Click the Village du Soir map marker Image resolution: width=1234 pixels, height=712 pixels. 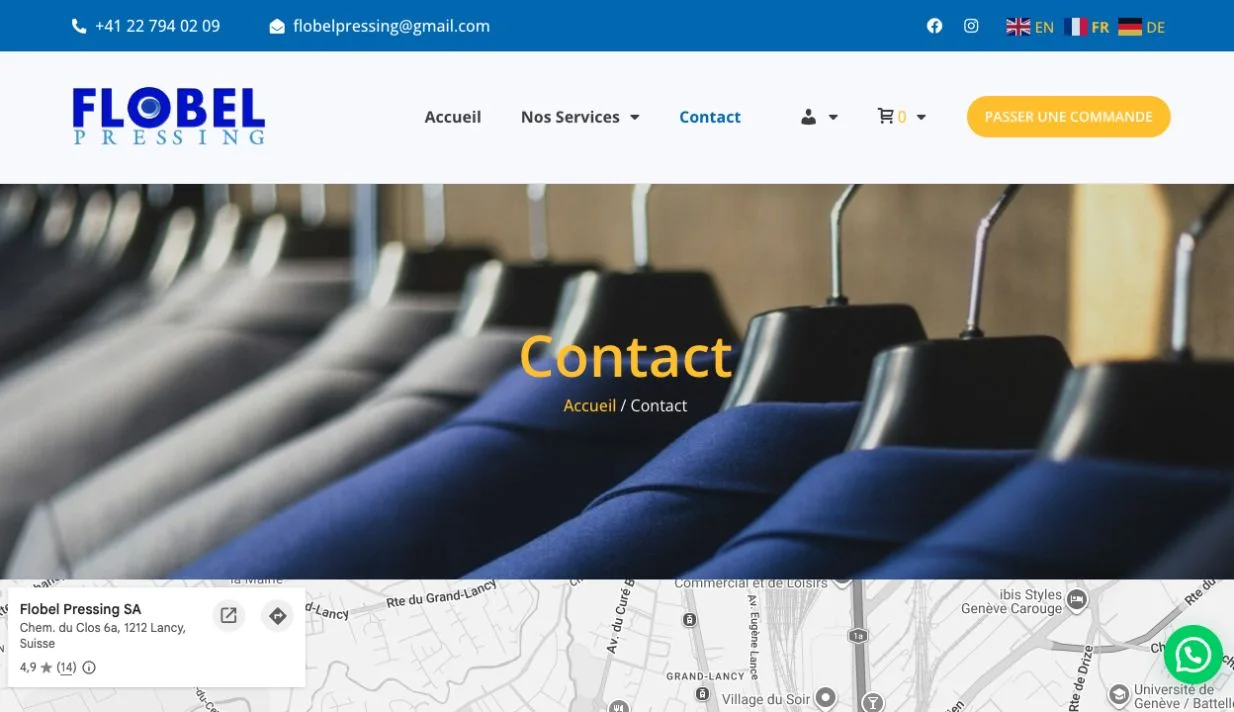point(825,697)
